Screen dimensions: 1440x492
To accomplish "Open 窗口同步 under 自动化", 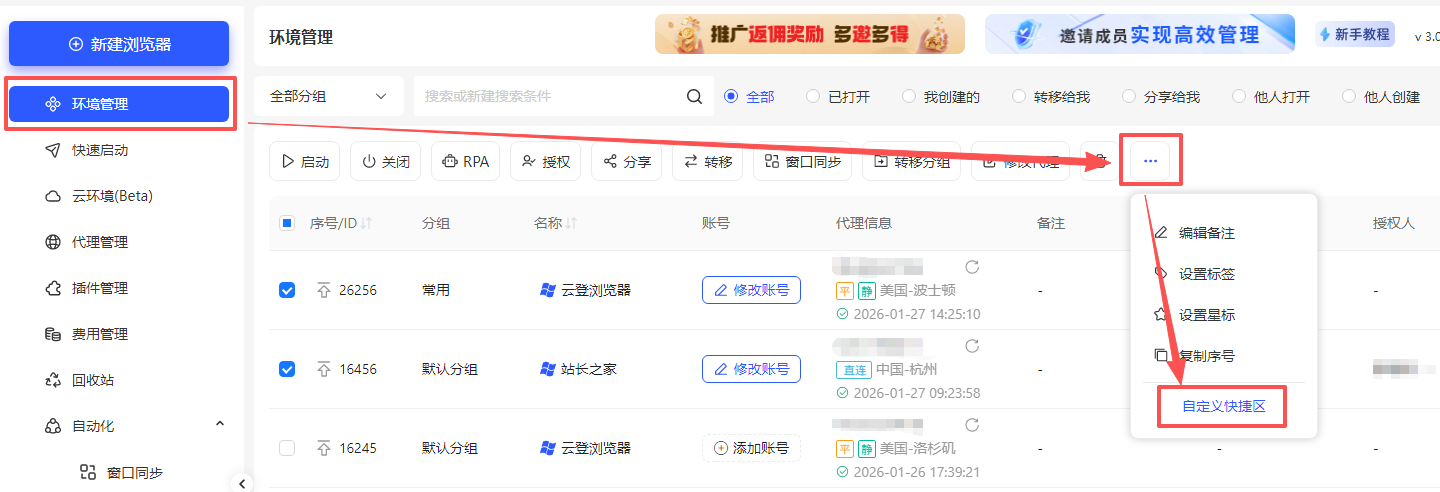I will click(x=134, y=472).
